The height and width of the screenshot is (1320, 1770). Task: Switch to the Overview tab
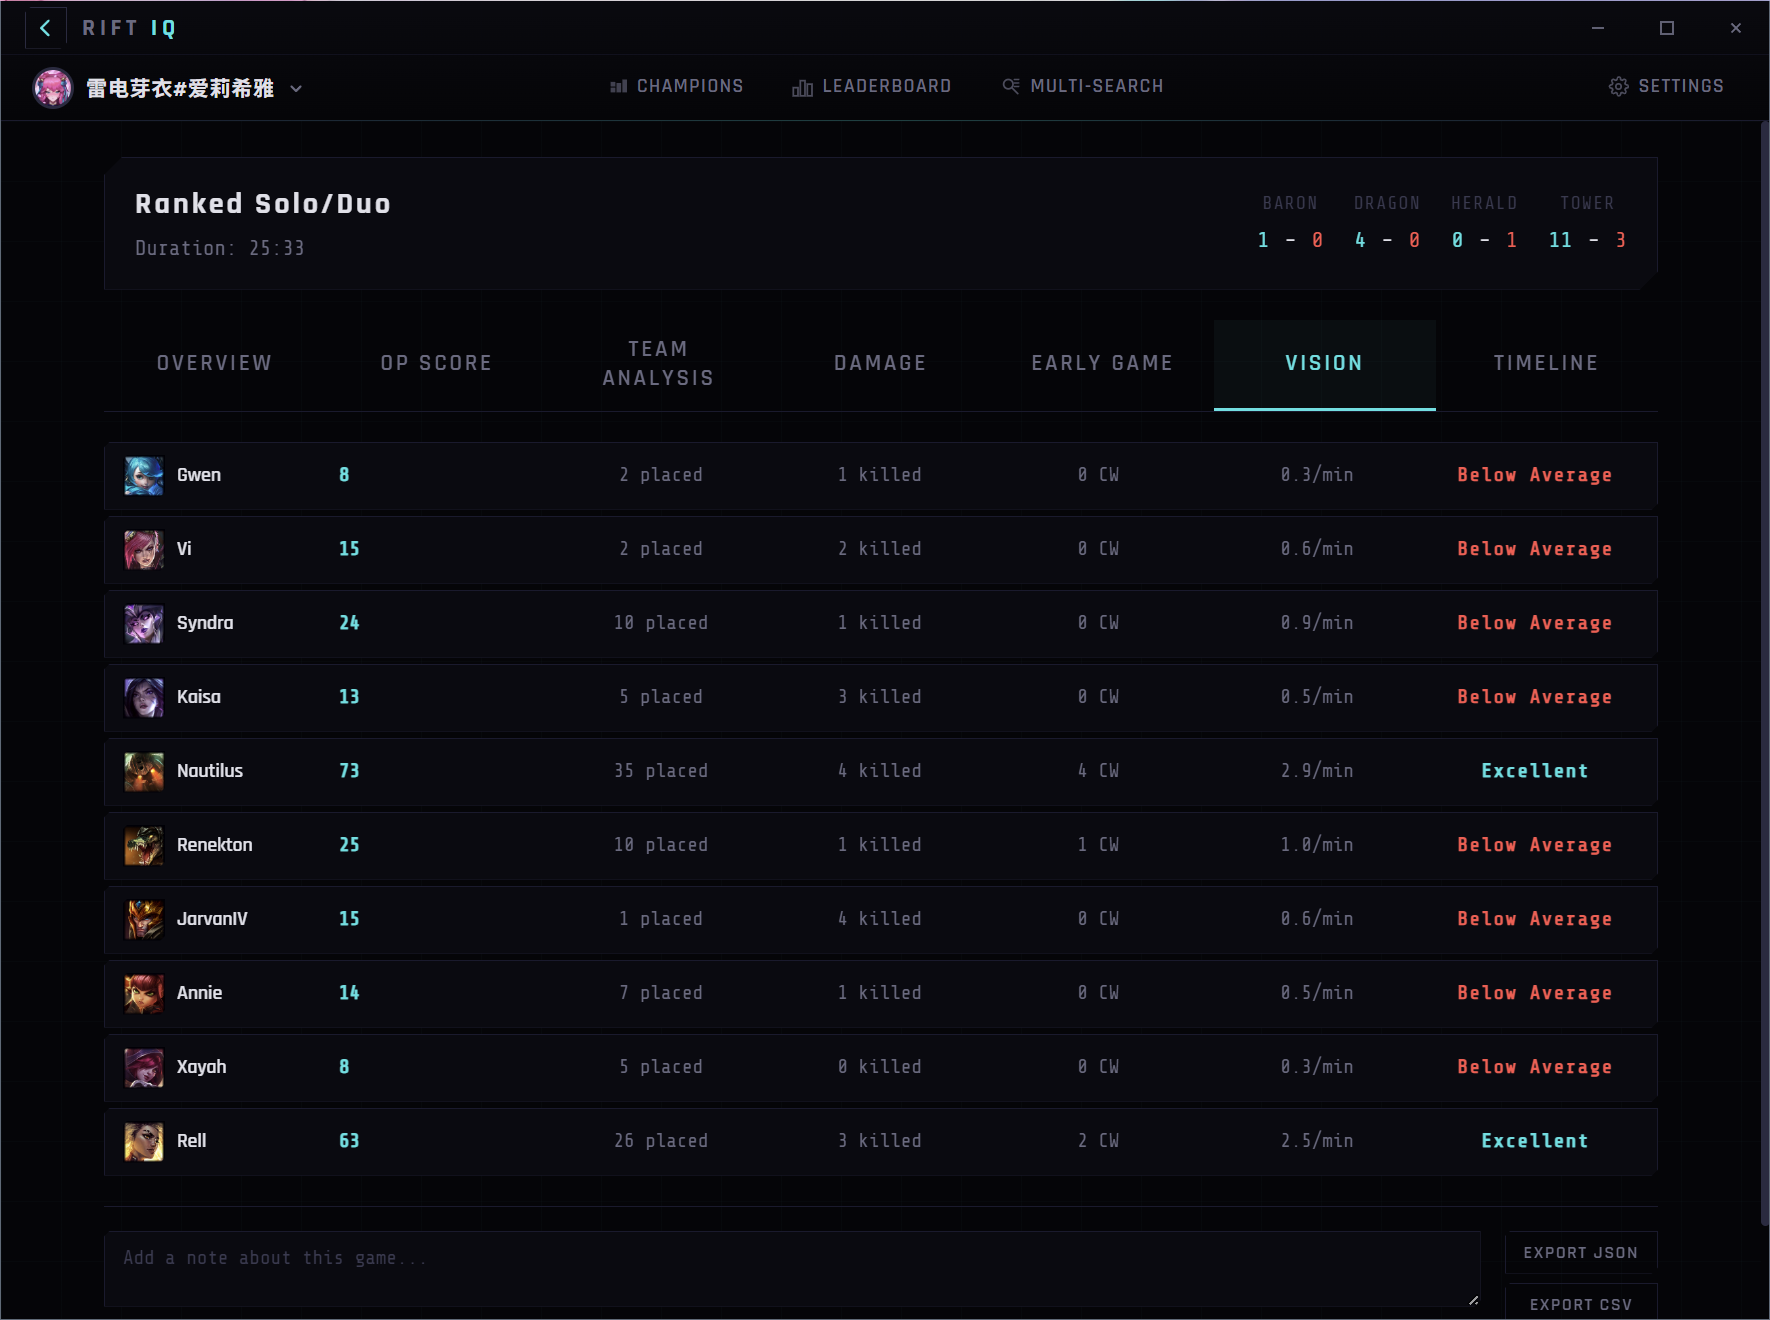(x=214, y=363)
